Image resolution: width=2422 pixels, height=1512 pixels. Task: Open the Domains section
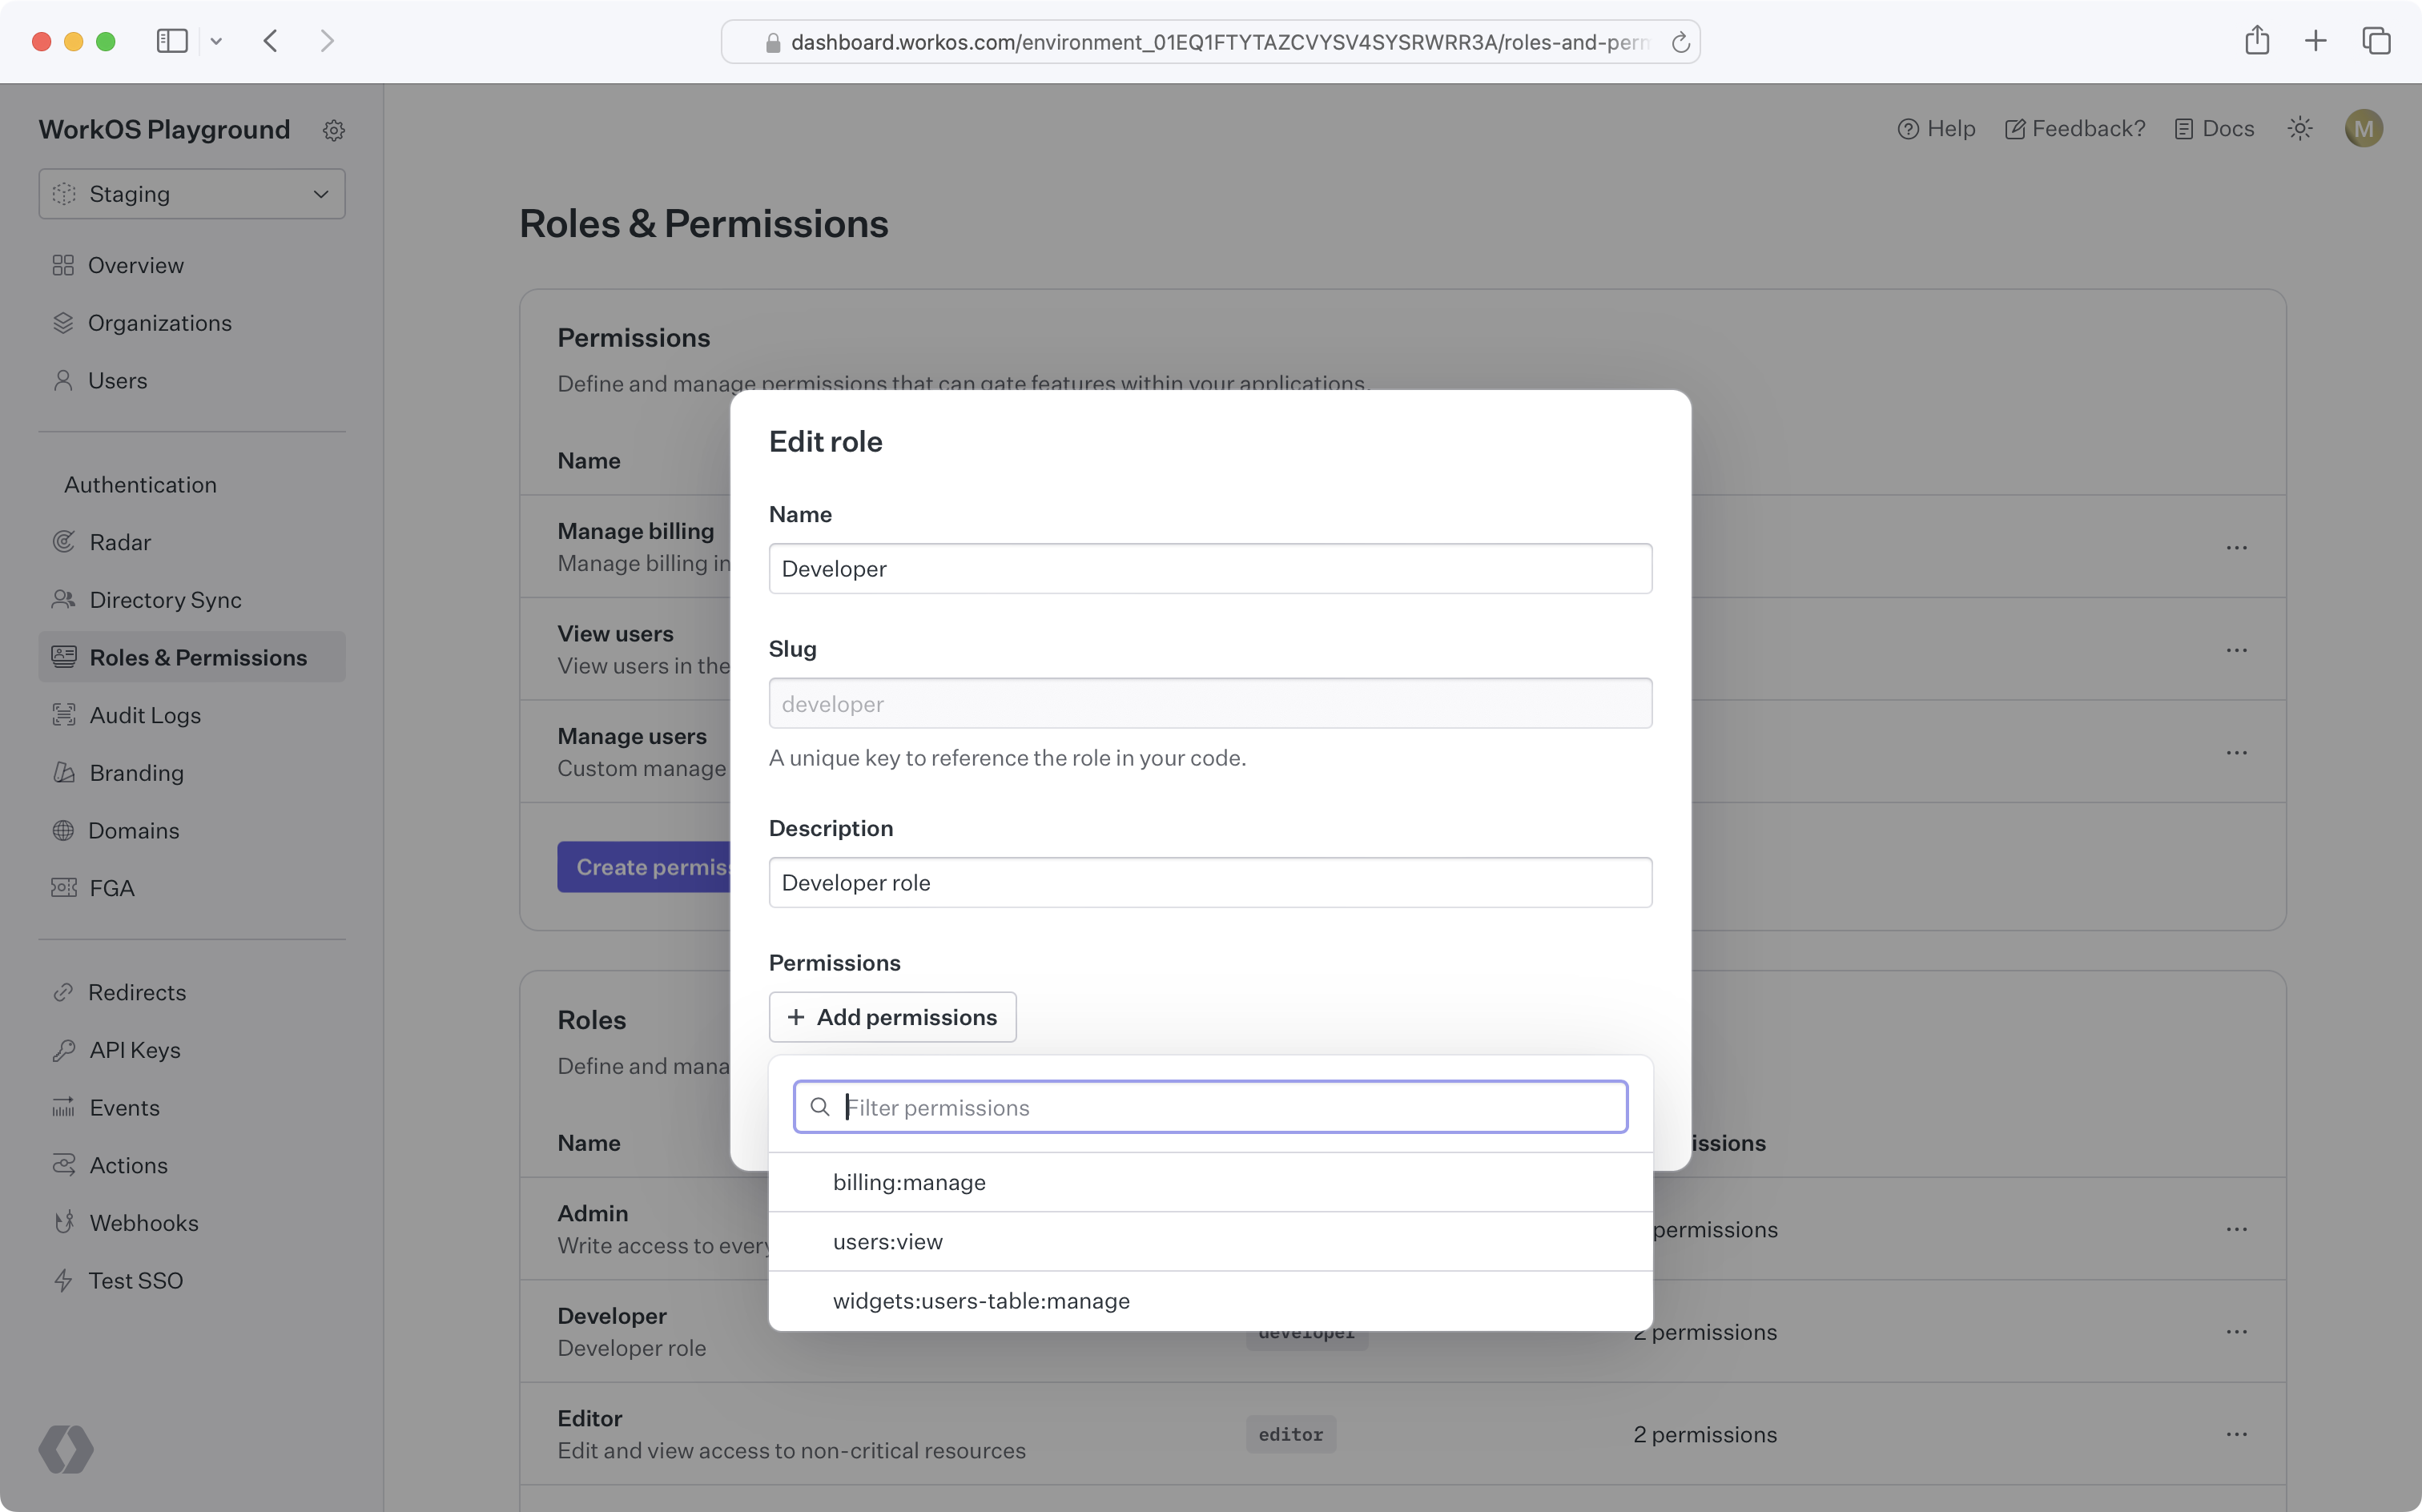click(x=134, y=830)
